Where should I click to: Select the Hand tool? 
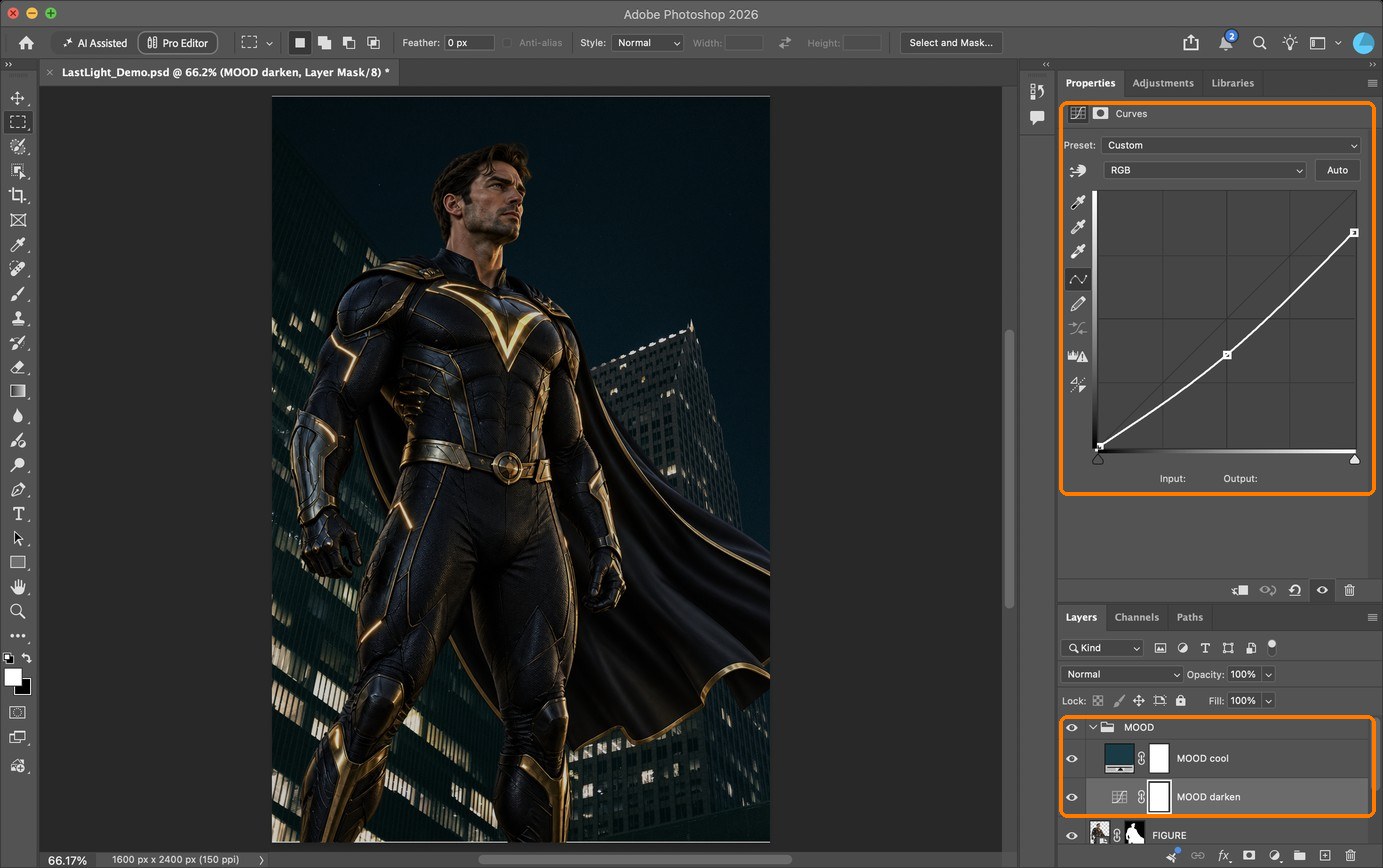[18, 587]
